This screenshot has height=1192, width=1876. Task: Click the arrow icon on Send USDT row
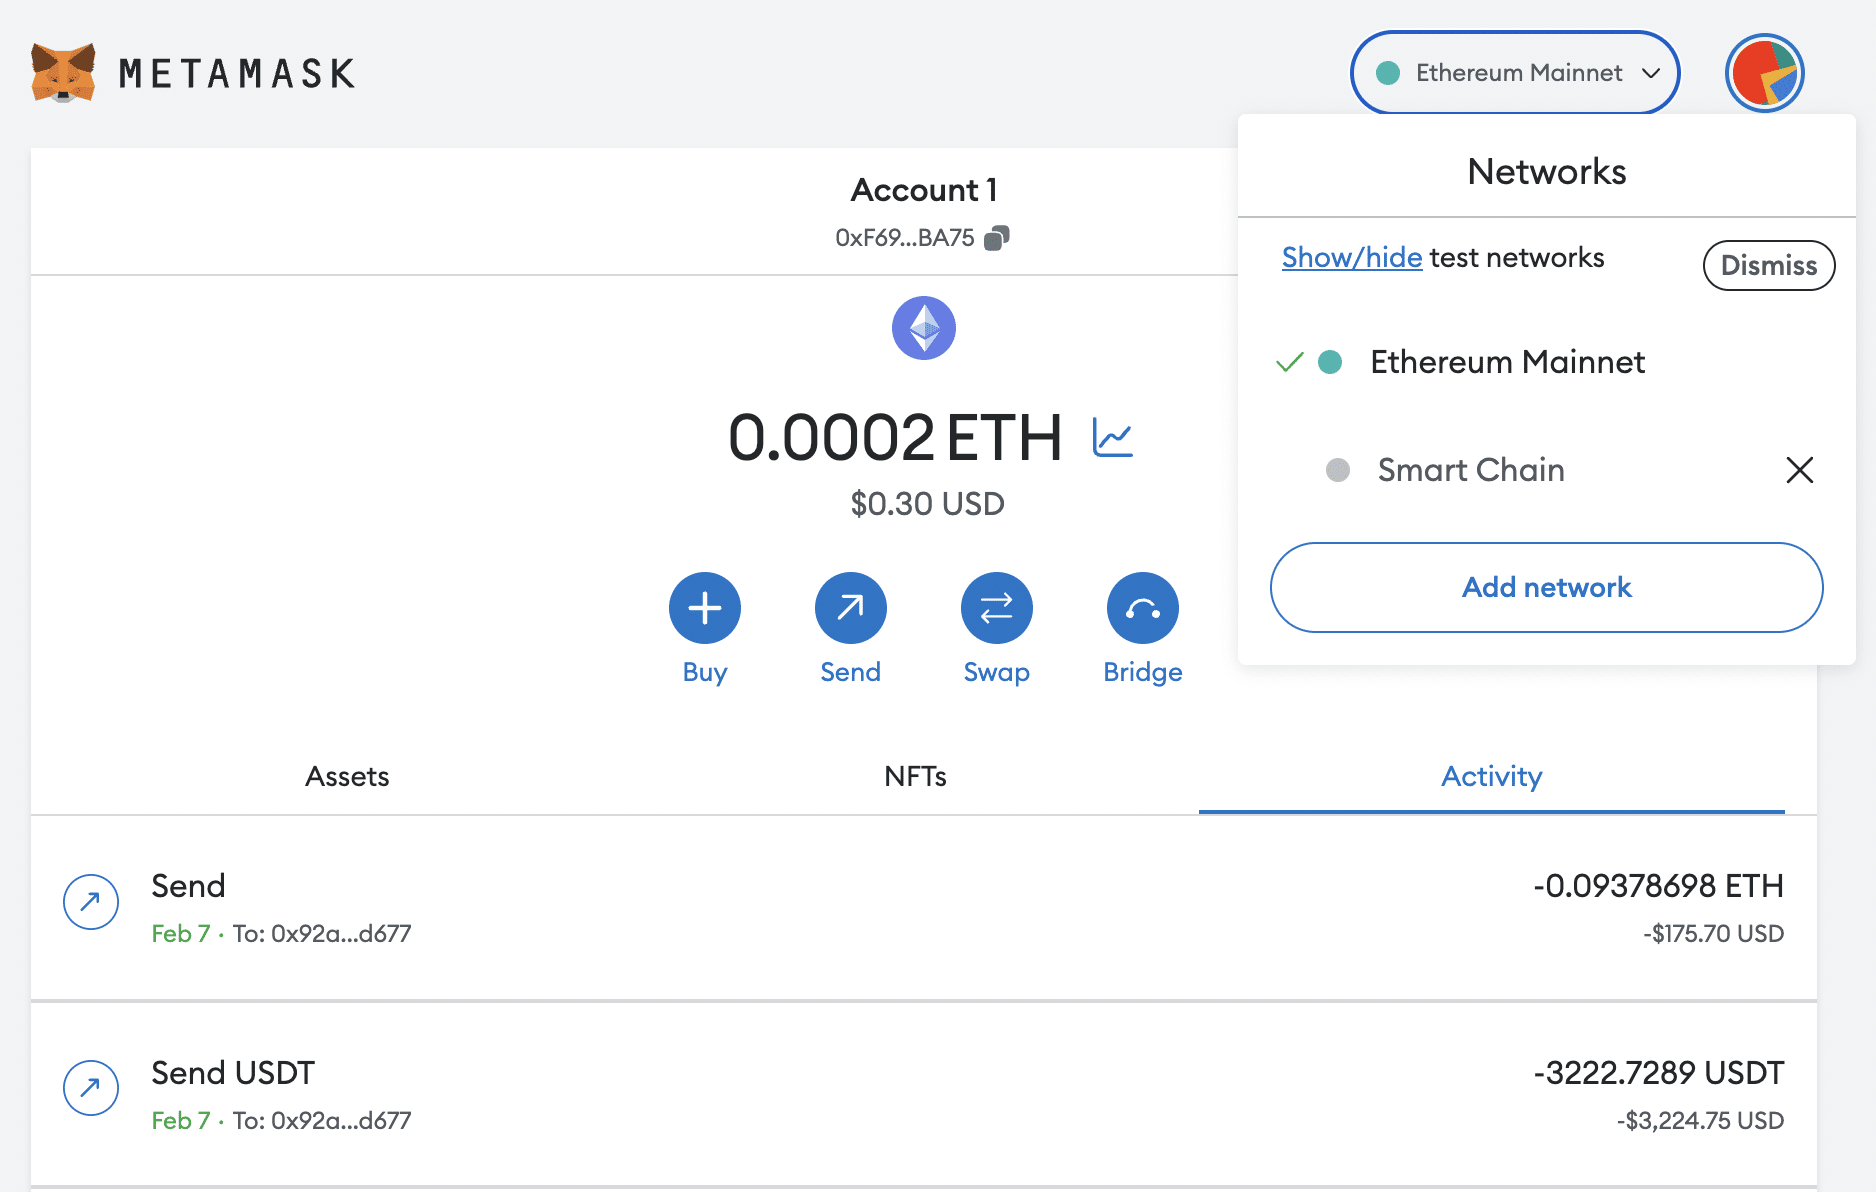pyautogui.click(x=91, y=1087)
